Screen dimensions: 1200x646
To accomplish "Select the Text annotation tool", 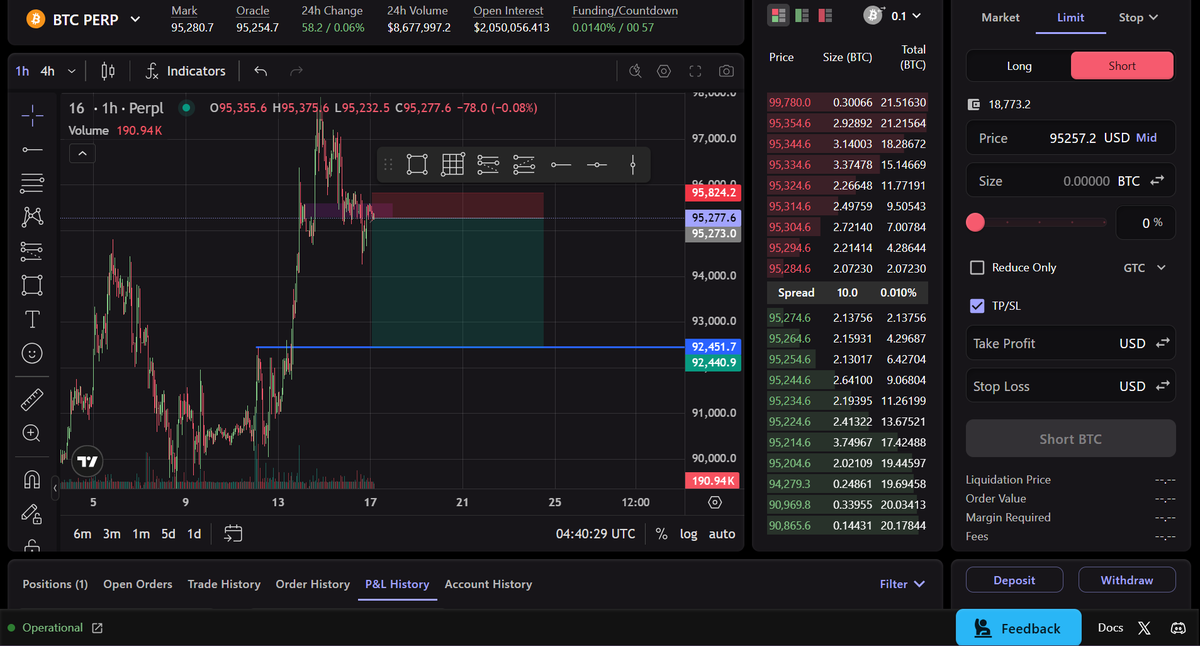I will pos(32,319).
